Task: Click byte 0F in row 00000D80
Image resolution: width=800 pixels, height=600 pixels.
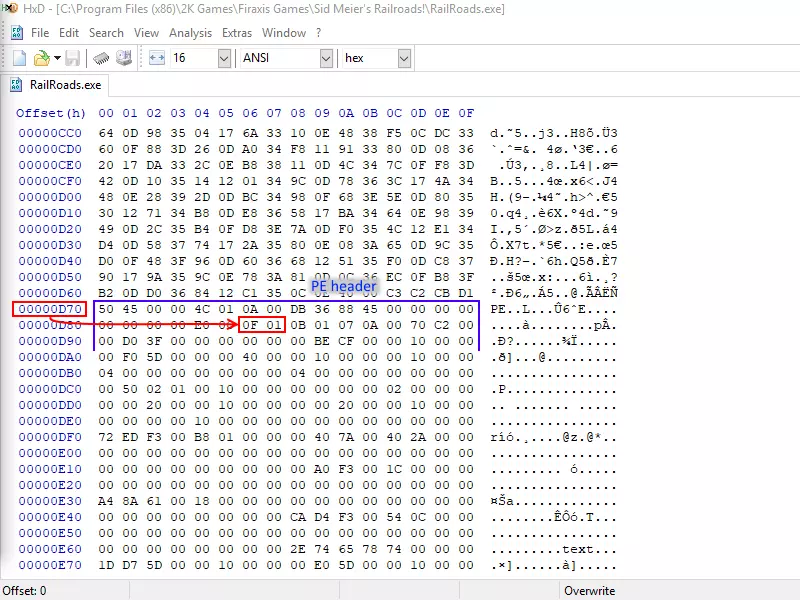Action: 250,325
